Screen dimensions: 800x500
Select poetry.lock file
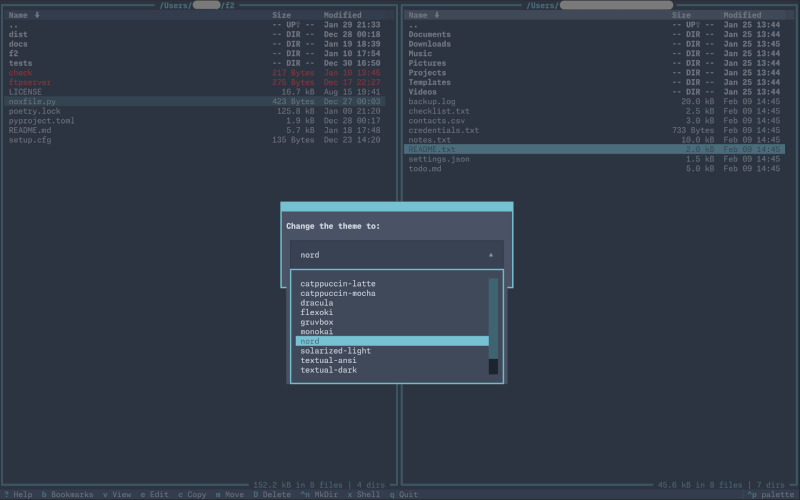click(x=194, y=111)
